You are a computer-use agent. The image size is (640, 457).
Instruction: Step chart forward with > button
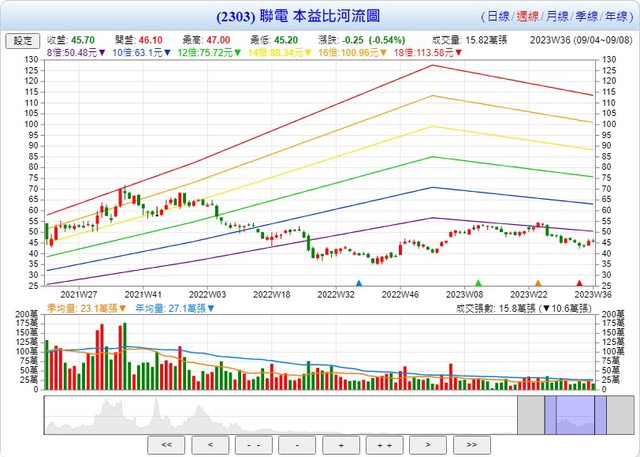427,442
